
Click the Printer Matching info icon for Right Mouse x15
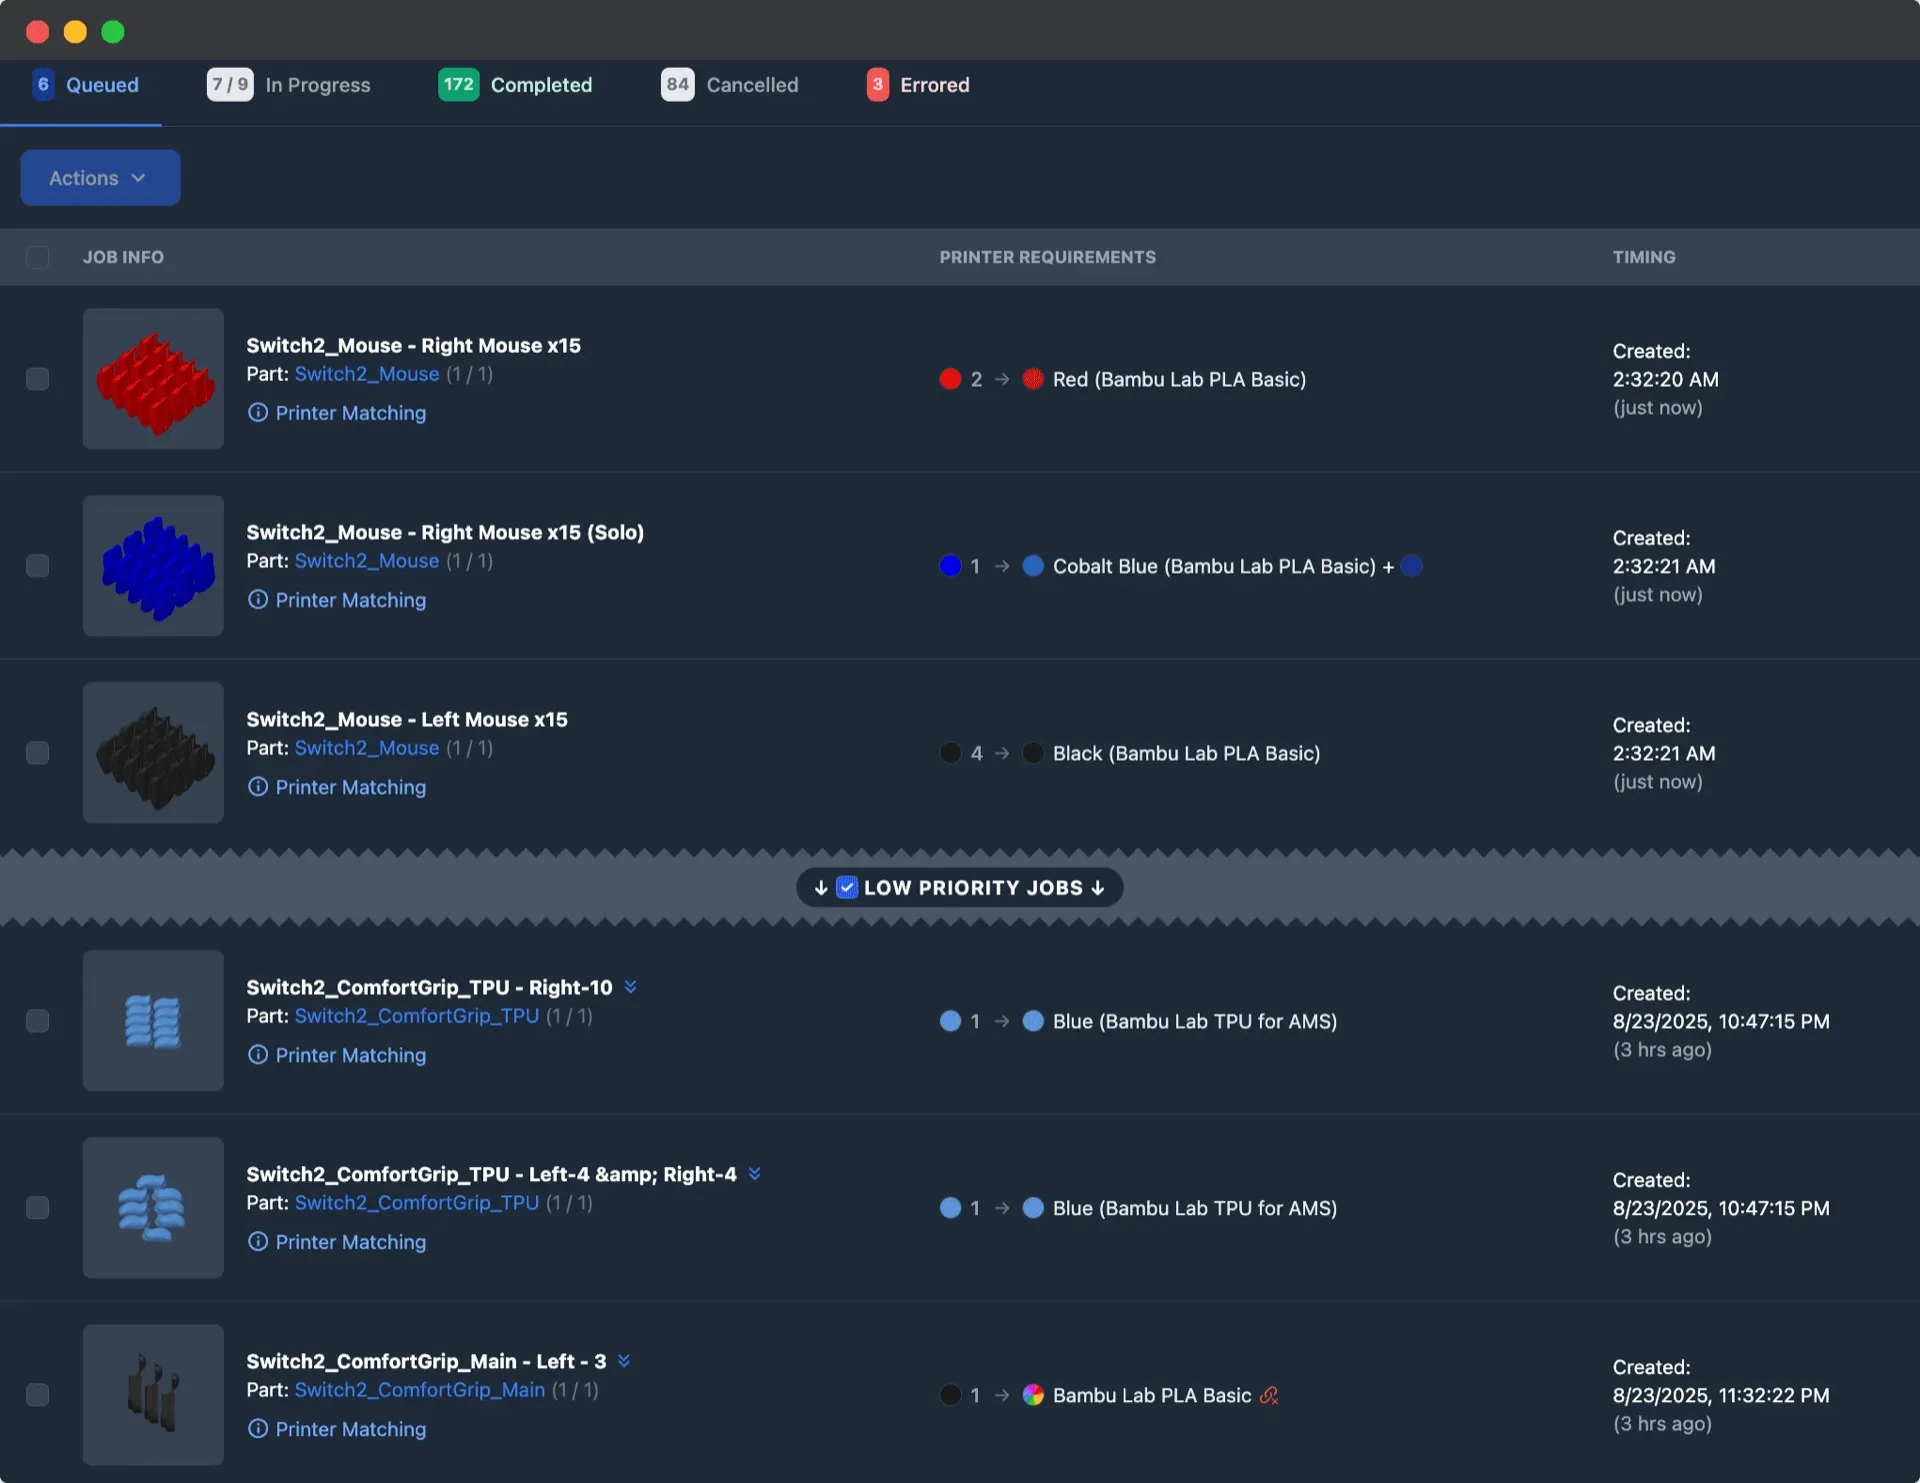258,413
